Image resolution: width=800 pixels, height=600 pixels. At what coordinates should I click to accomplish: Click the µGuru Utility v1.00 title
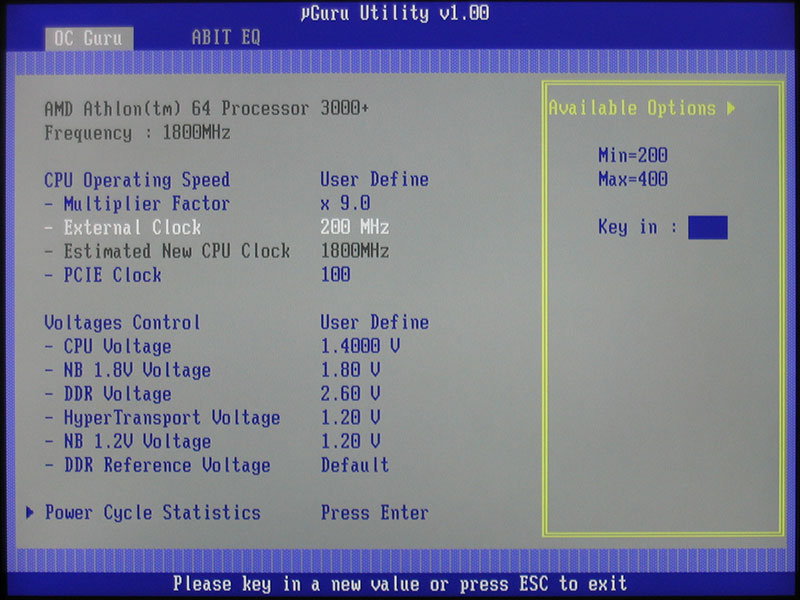click(x=395, y=13)
